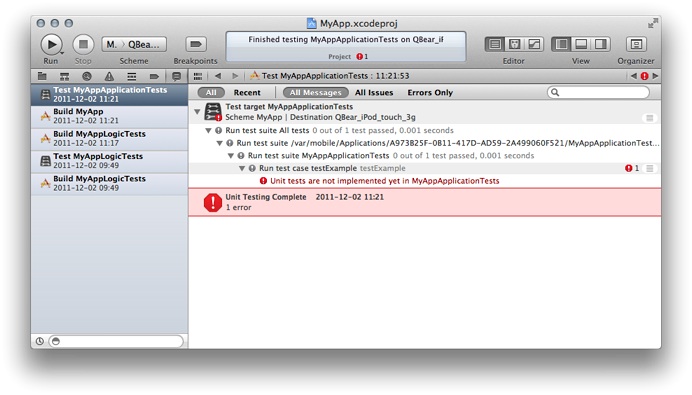Select Build MyAppLogicTests 09:49 log

[109, 183]
